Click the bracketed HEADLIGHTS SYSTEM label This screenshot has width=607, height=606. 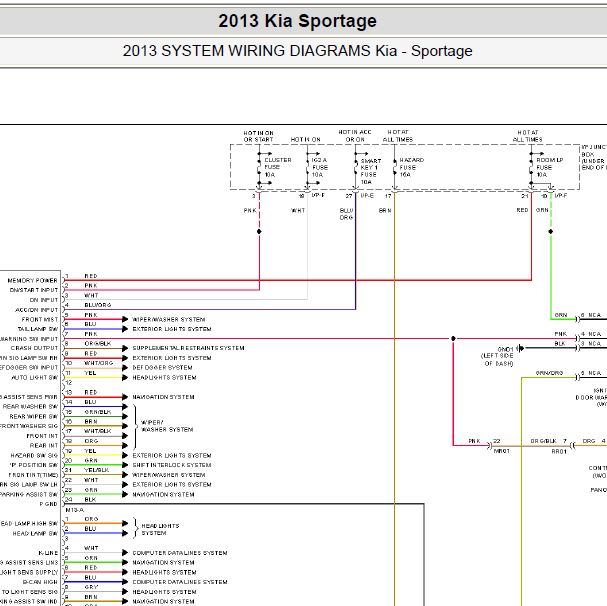(x=160, y=530)
